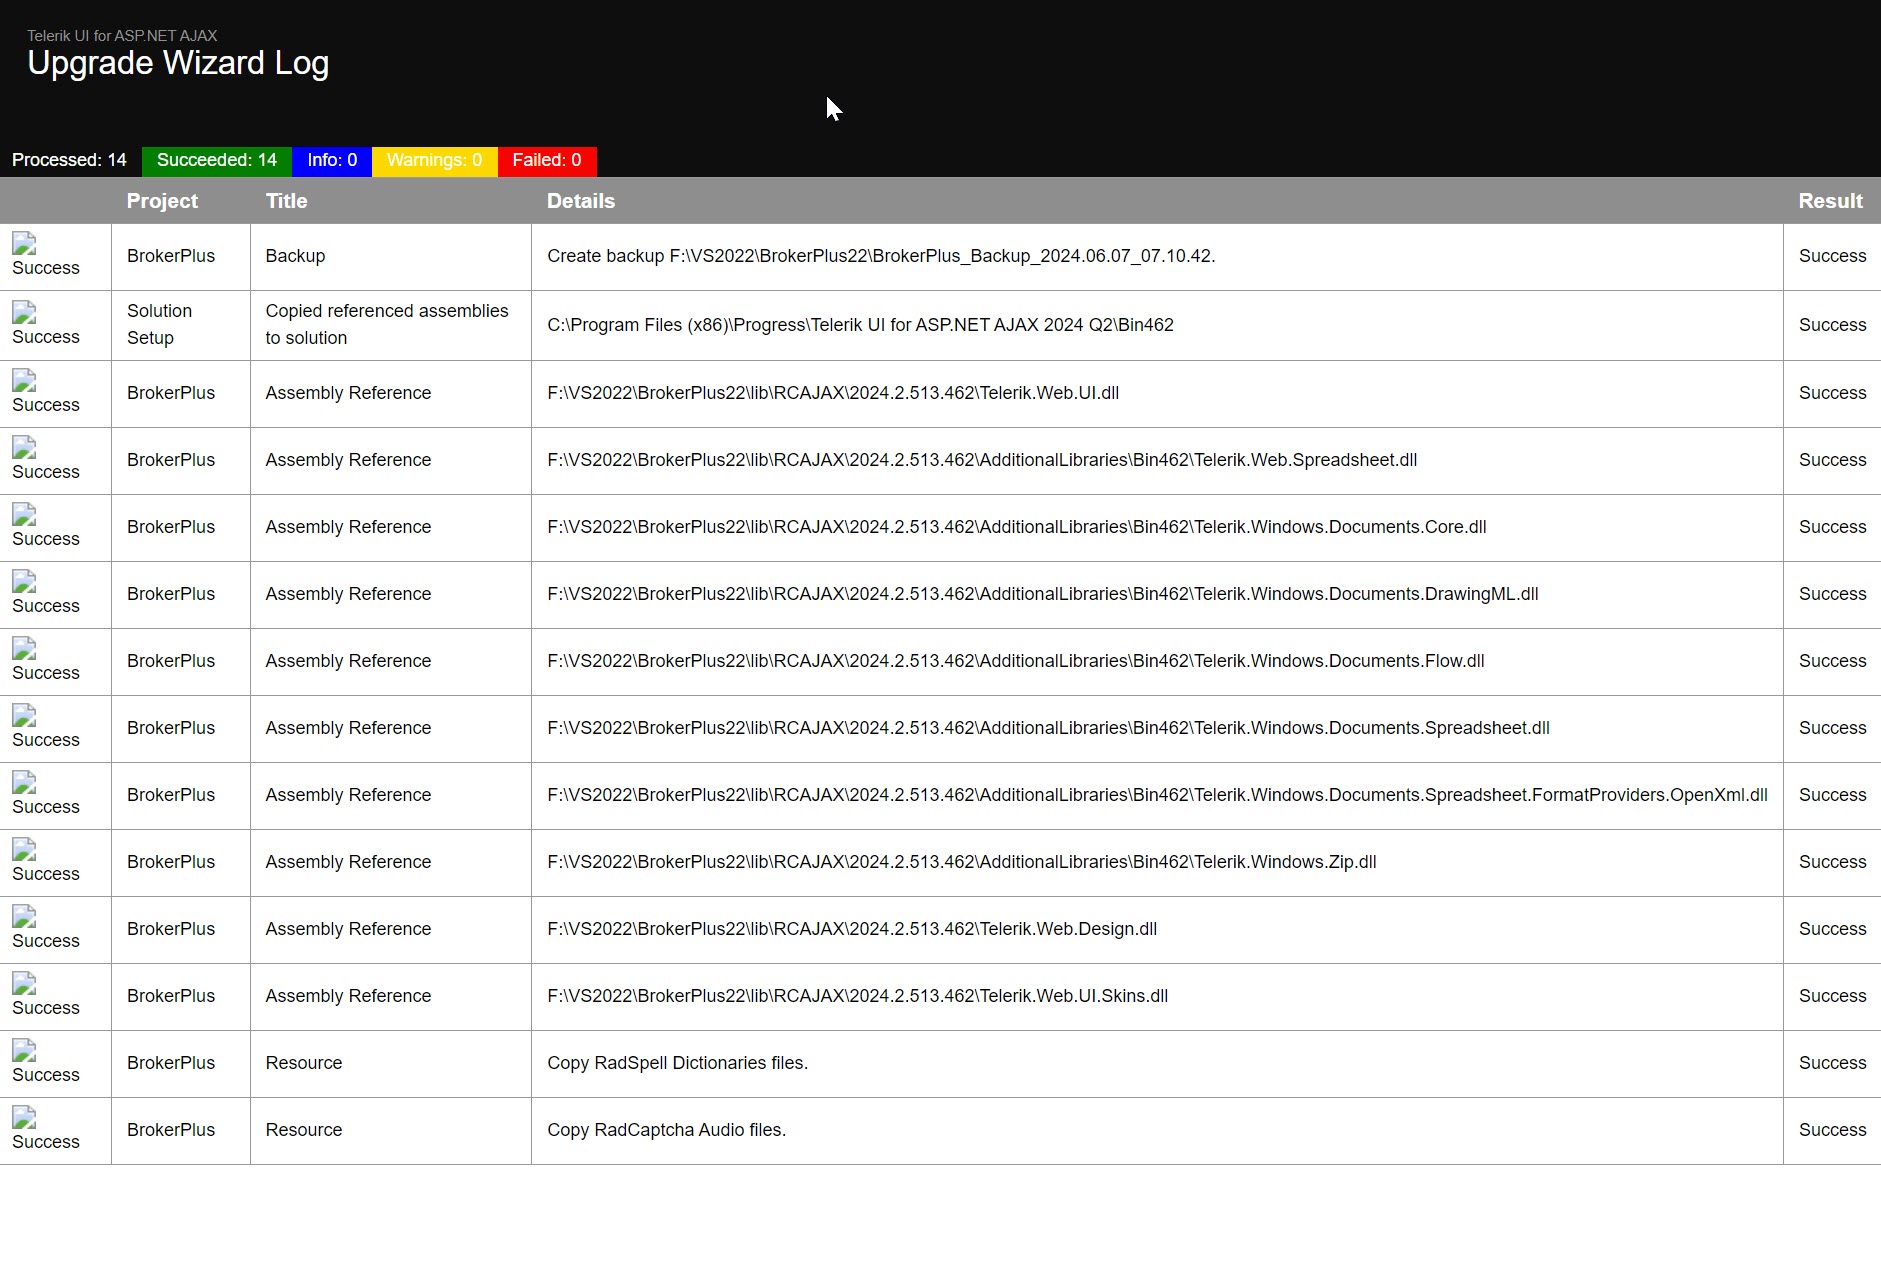The height and width of the screenshot is (1268, 1881).
Task: Click the path ending in 462\Telerik.Web.UI.dll
Action: tap(833, 393)
